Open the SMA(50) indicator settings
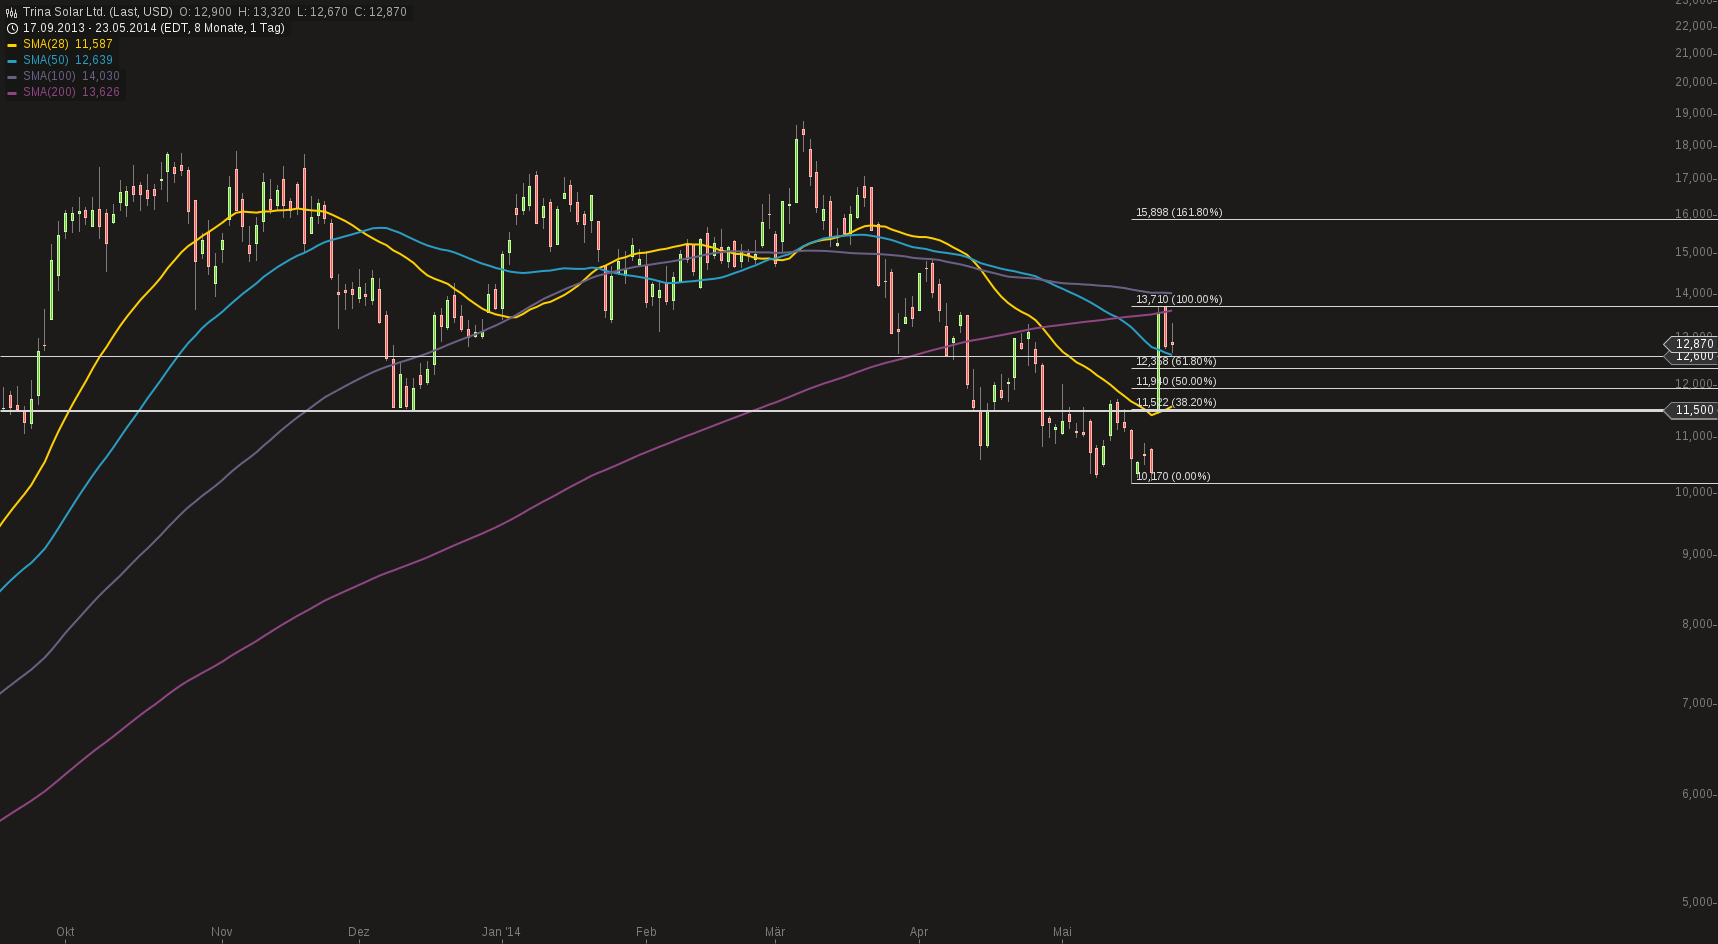Screen dimensions: 1718x944 coord(45,60)
